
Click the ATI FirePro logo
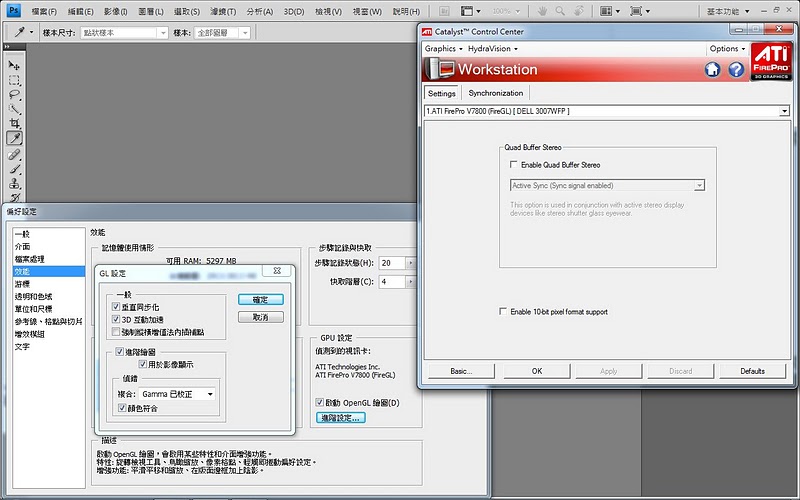pos(771,62)
